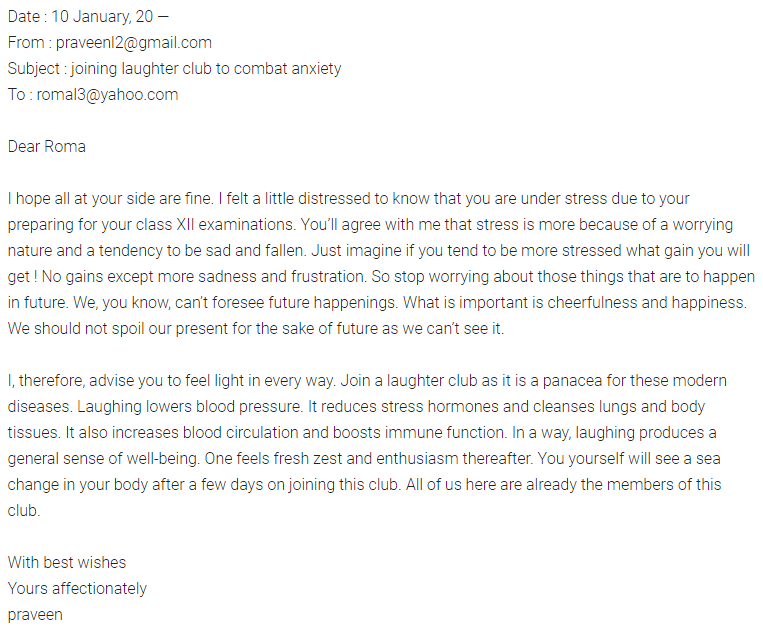Click the 'Dear Roma' greeting
The width and height of the screenshot is (763, 633).
coord(47,146)
